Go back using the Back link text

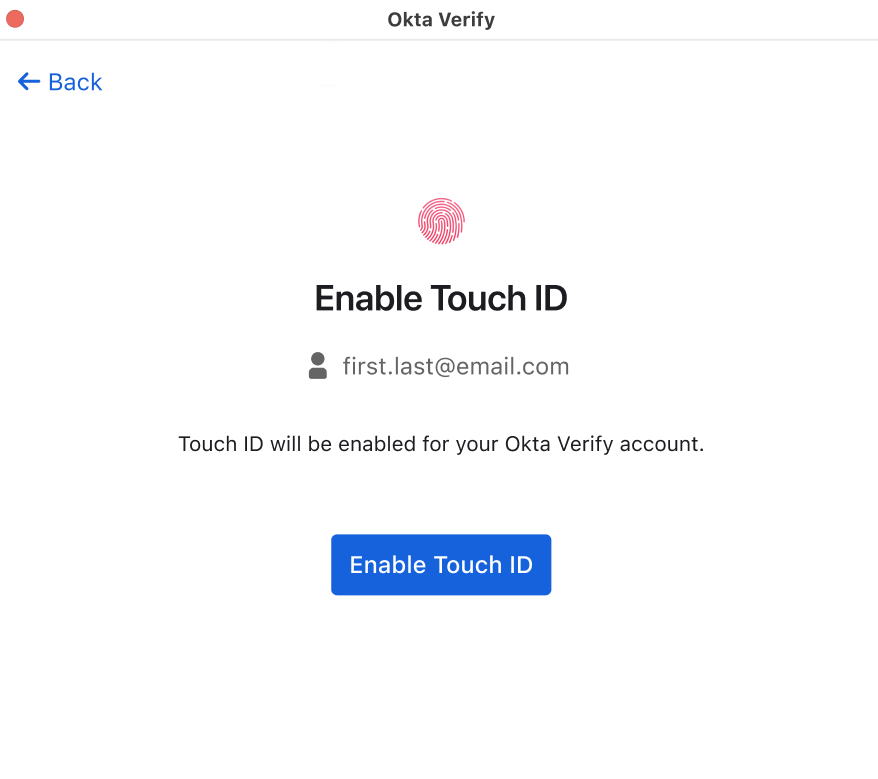[75, 82]
